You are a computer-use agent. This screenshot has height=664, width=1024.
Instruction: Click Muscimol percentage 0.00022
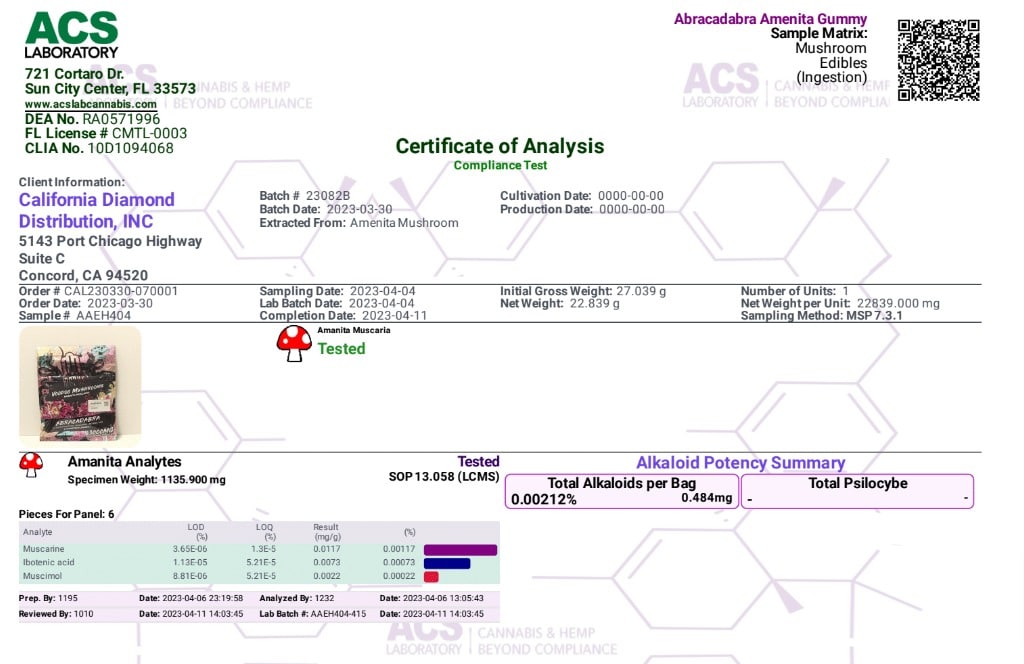(x=399, y=576)
